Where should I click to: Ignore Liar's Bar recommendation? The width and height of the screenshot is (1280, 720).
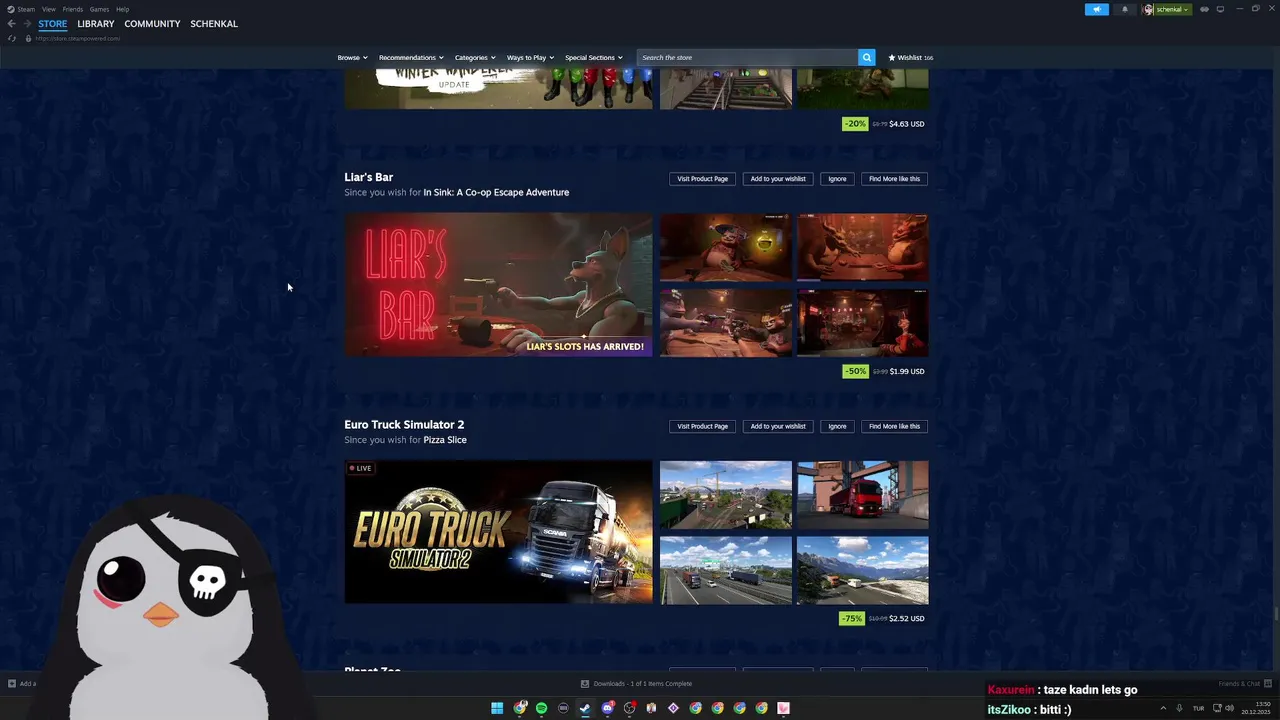point(837,179)
